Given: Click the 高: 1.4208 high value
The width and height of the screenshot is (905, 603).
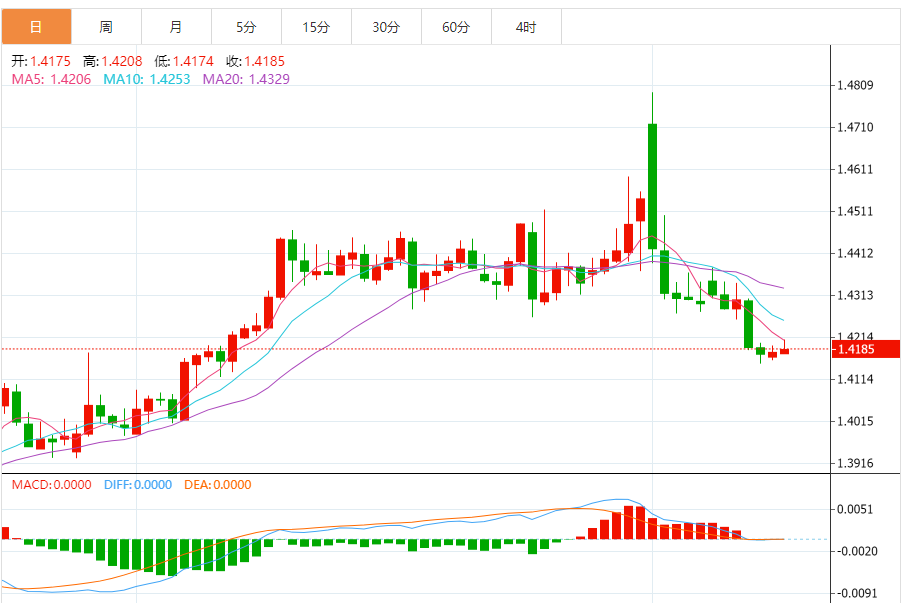Looking at the screenshot, I should (113, 61).
